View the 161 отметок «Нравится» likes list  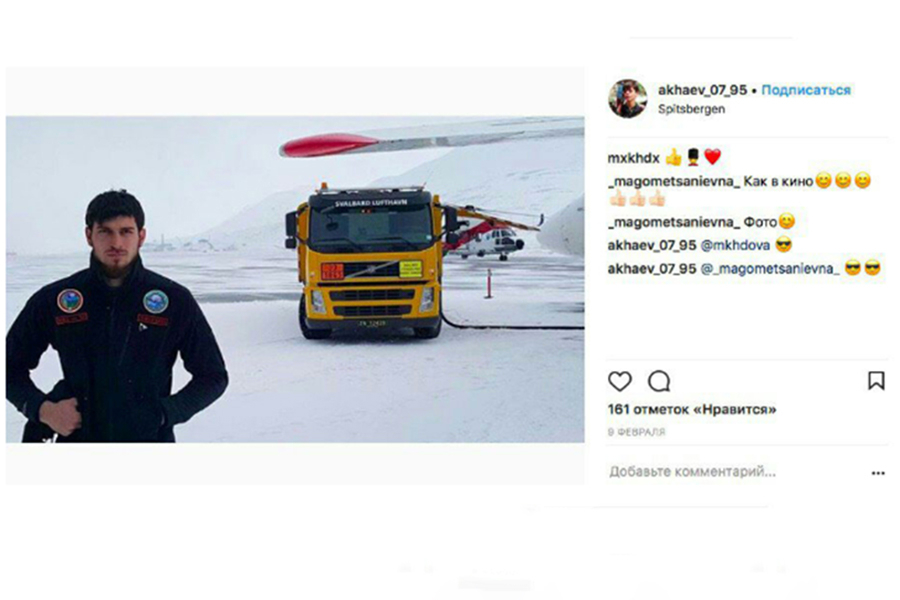point(692,410)
